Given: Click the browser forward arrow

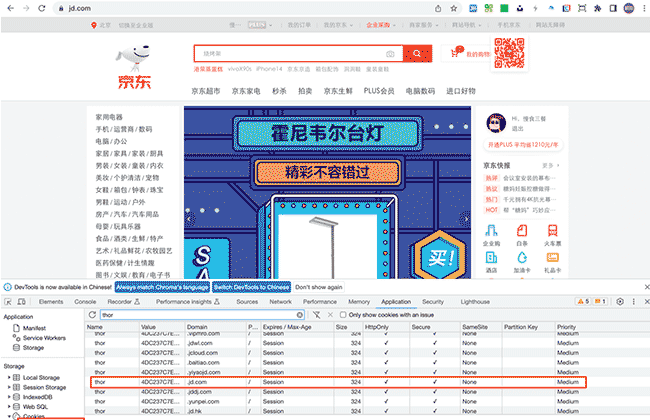Looking at the screenshot, I should 26,8.
